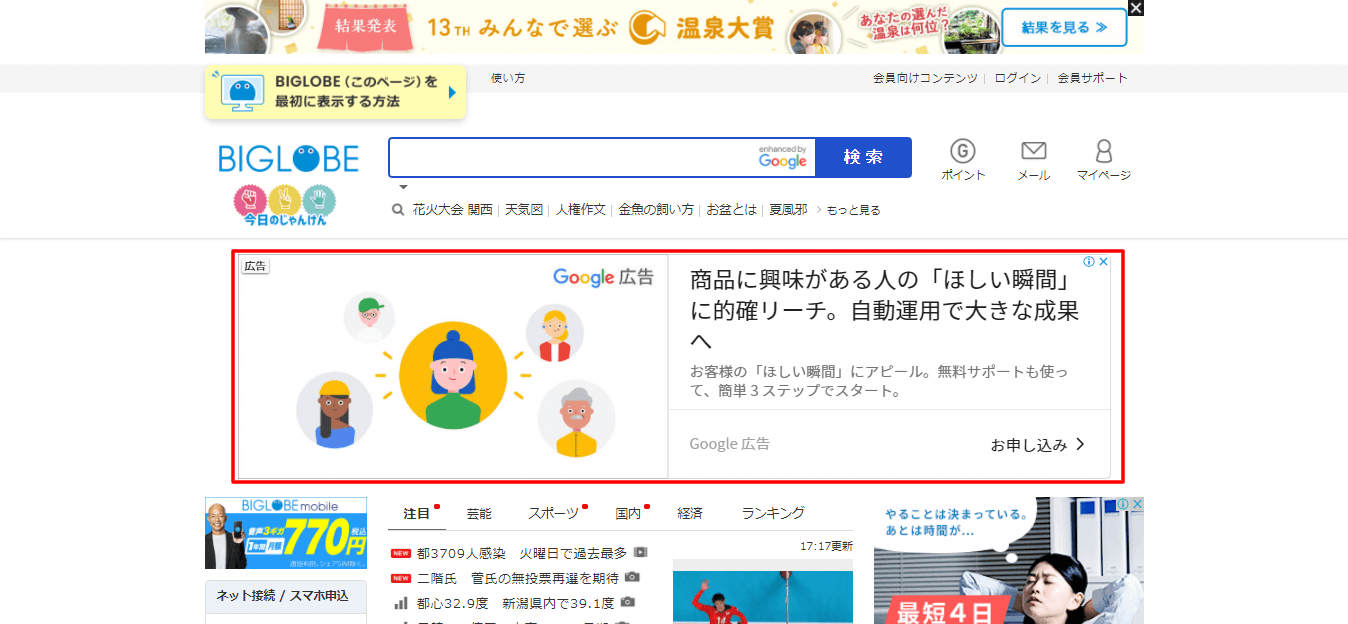Viewport: 1348px width, 624px height.
Task: Open headline 都心32.9度 新潟県内で39.1度
Action: click(516, 603)
